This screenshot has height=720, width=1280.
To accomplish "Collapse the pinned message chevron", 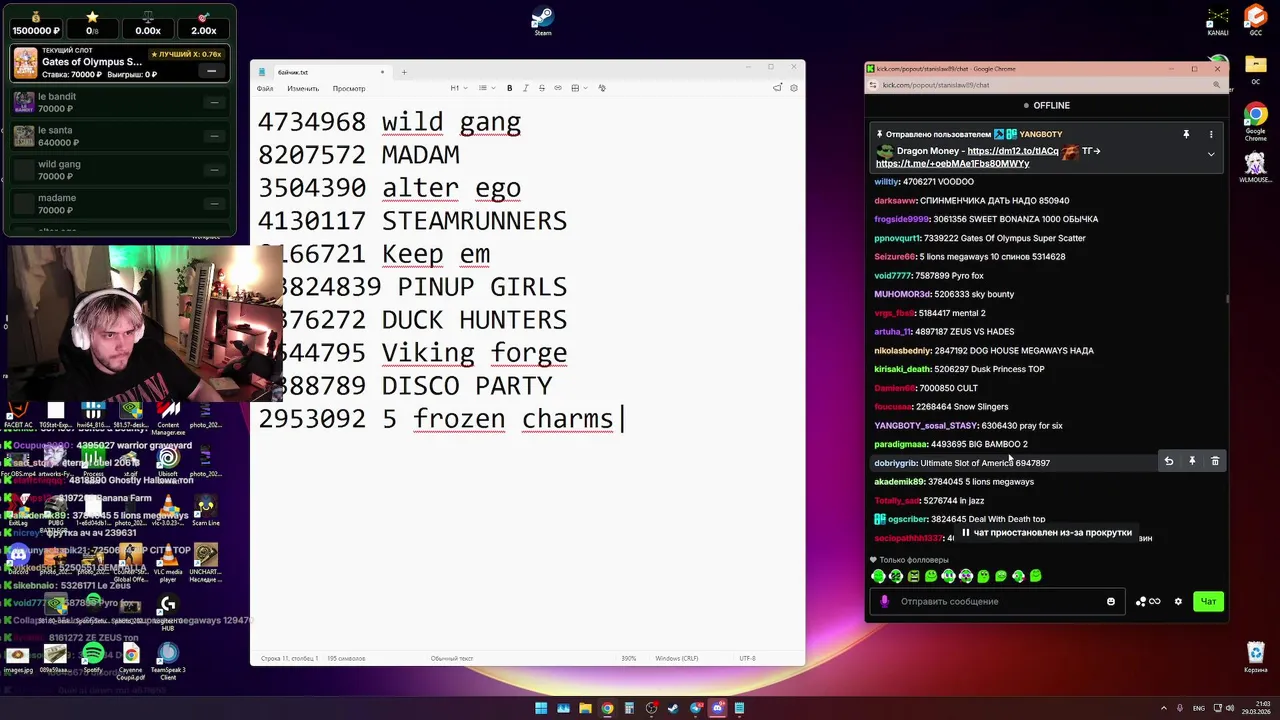I will pos(1211,154).
